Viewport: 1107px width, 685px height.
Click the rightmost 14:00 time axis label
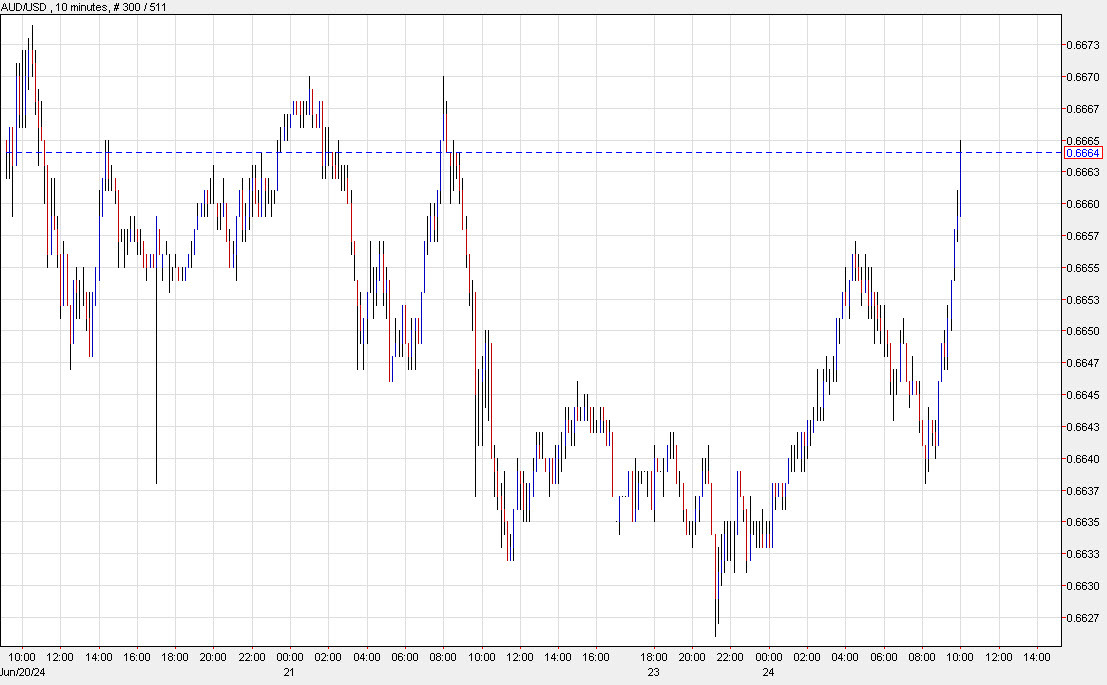coord(1037,658)
